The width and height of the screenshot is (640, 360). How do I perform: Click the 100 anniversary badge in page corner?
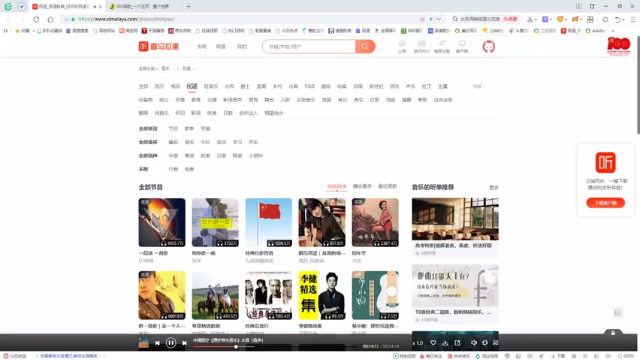click(x=619, y=46)
